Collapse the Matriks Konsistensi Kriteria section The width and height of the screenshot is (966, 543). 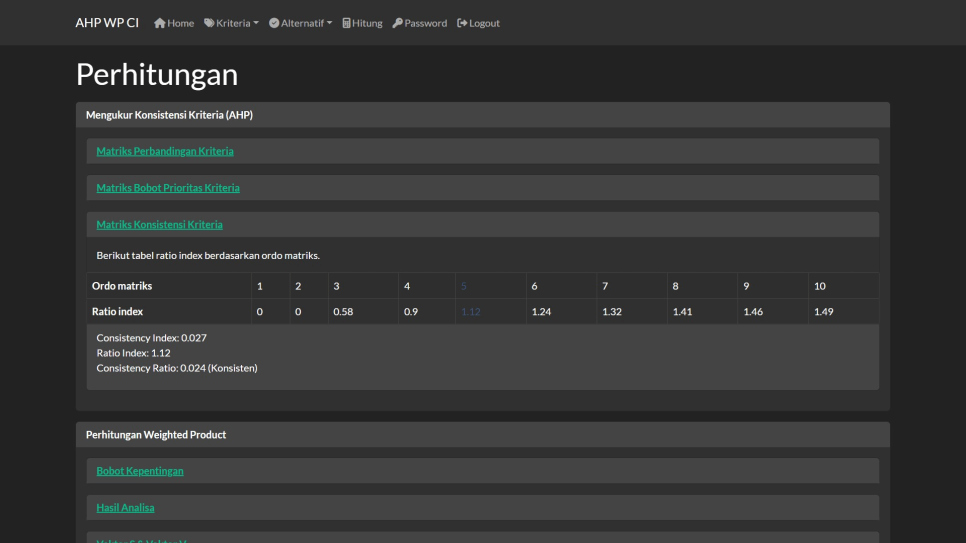point(159,225)
